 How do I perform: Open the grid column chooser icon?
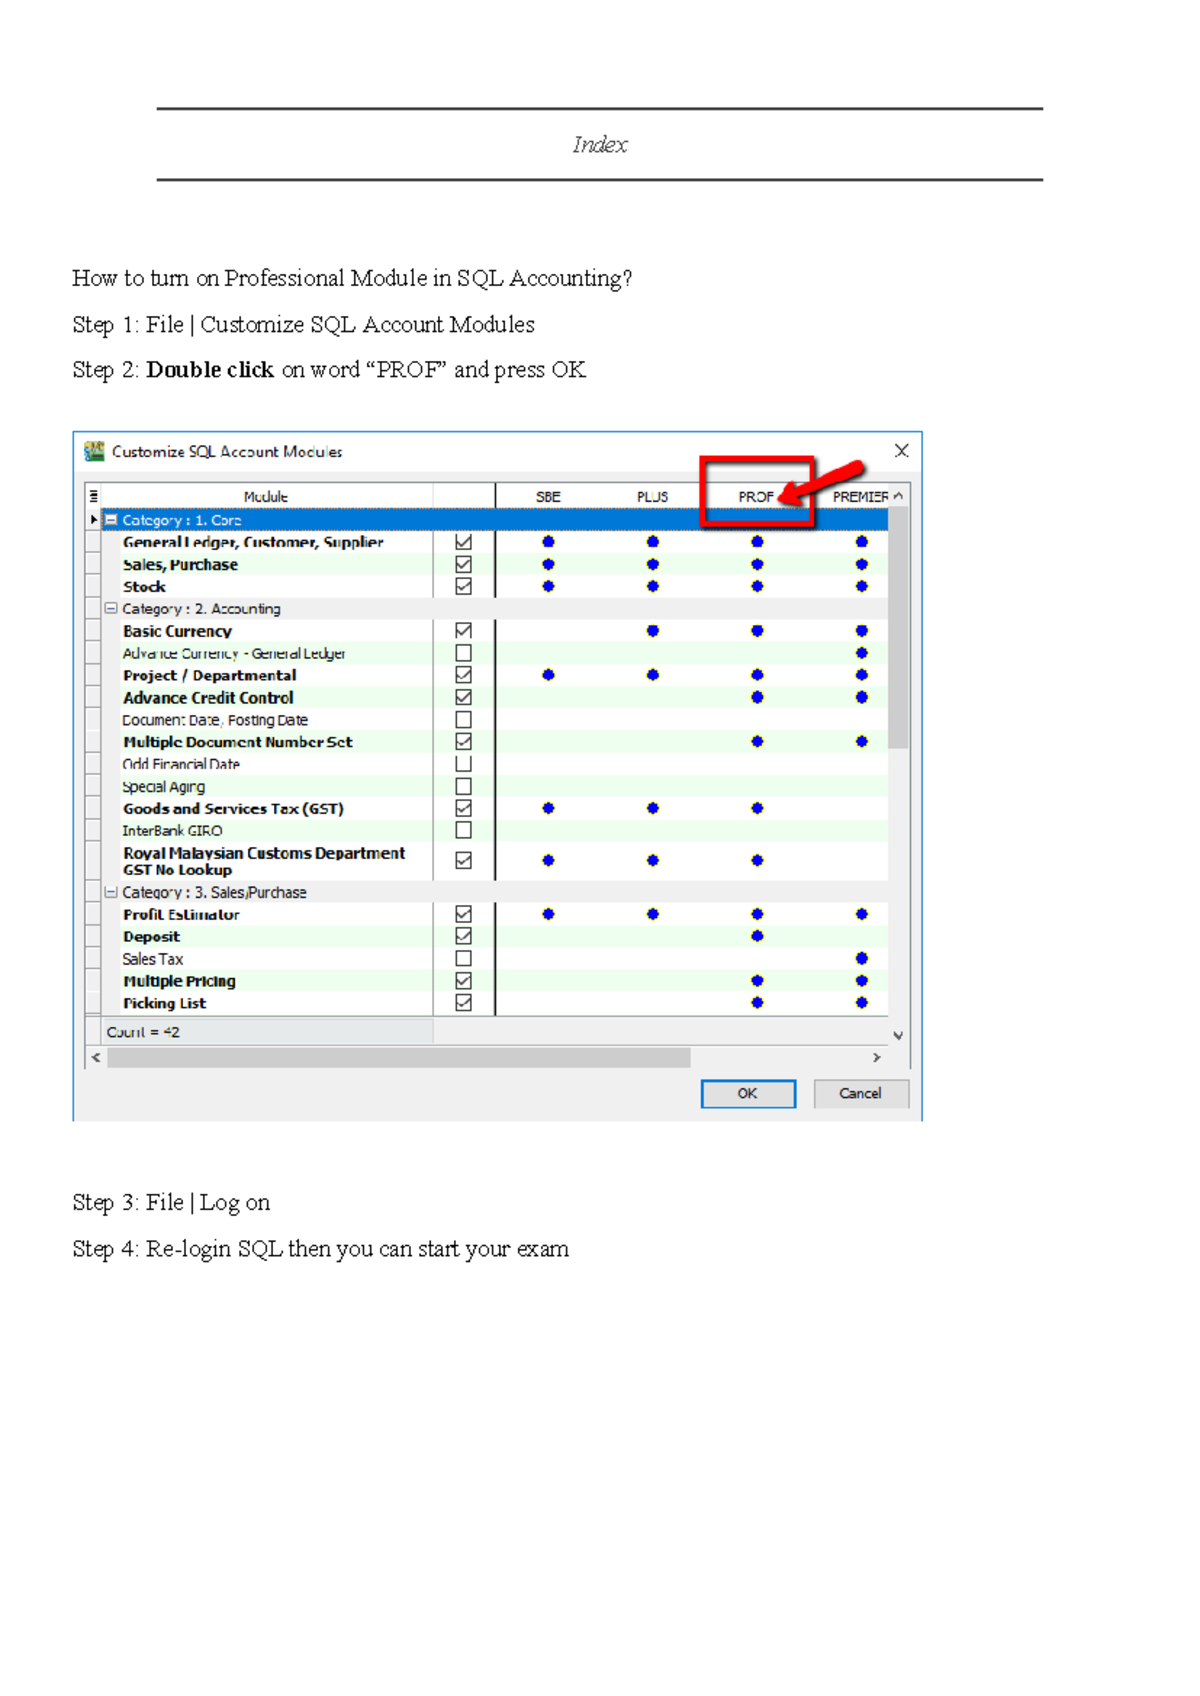tap(93, 496)
